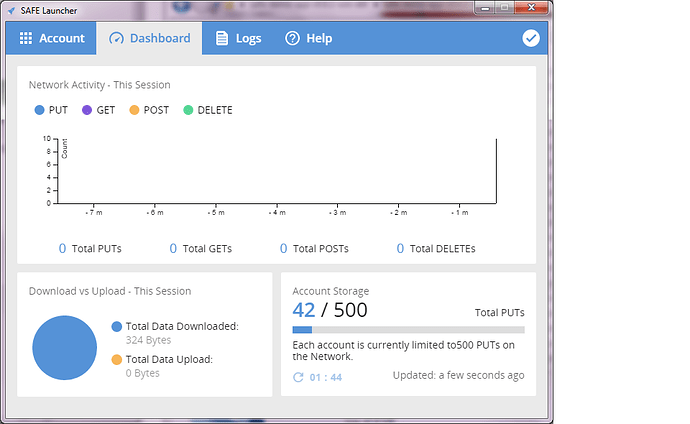The width and height of the screenshot is (690, 424).
Task: Click the Dashboard gauge icon
Action: click(116, 38)
